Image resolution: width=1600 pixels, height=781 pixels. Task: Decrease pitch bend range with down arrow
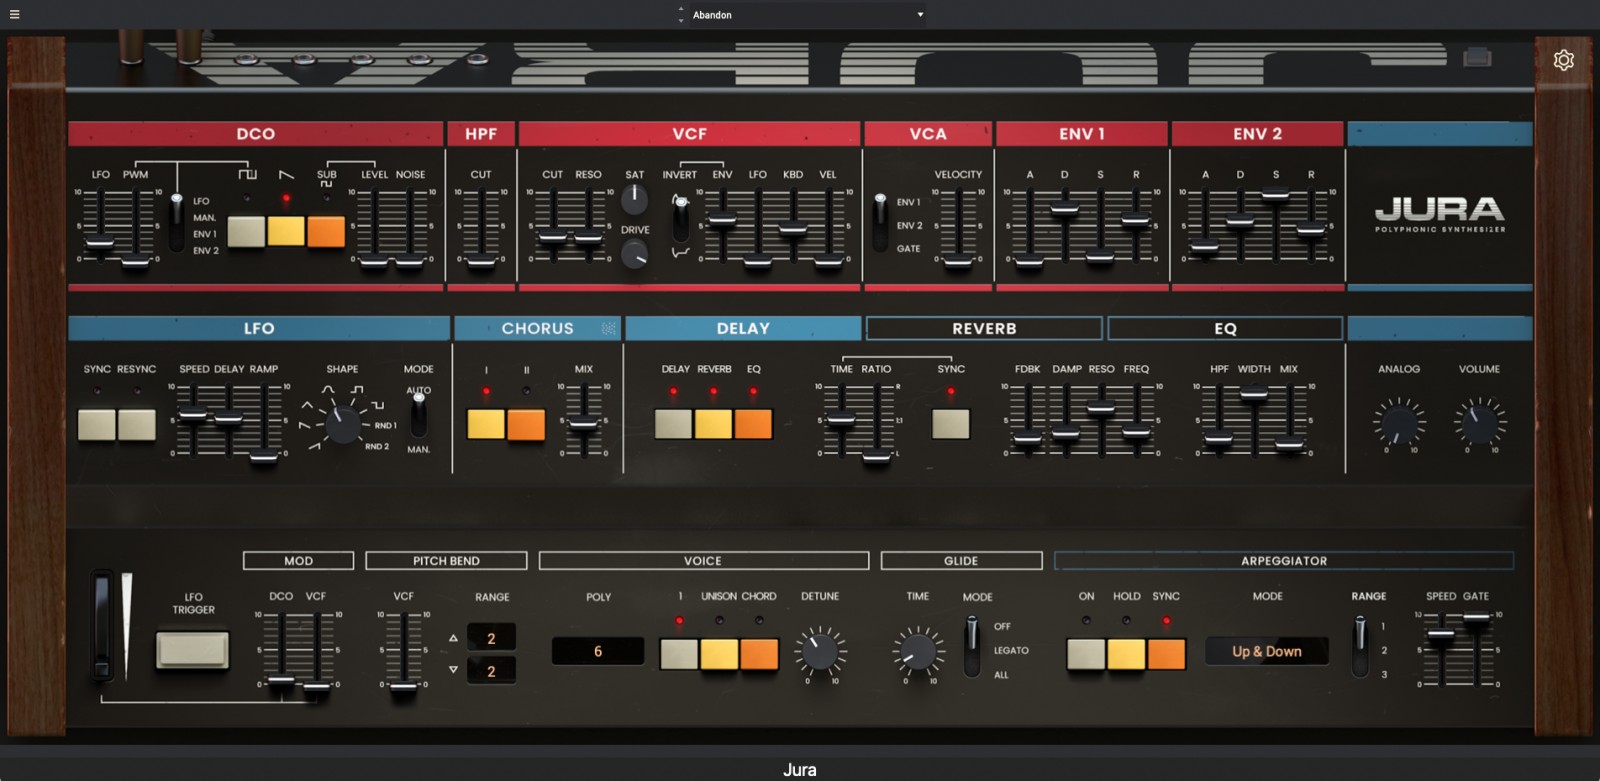coord(453,669)
